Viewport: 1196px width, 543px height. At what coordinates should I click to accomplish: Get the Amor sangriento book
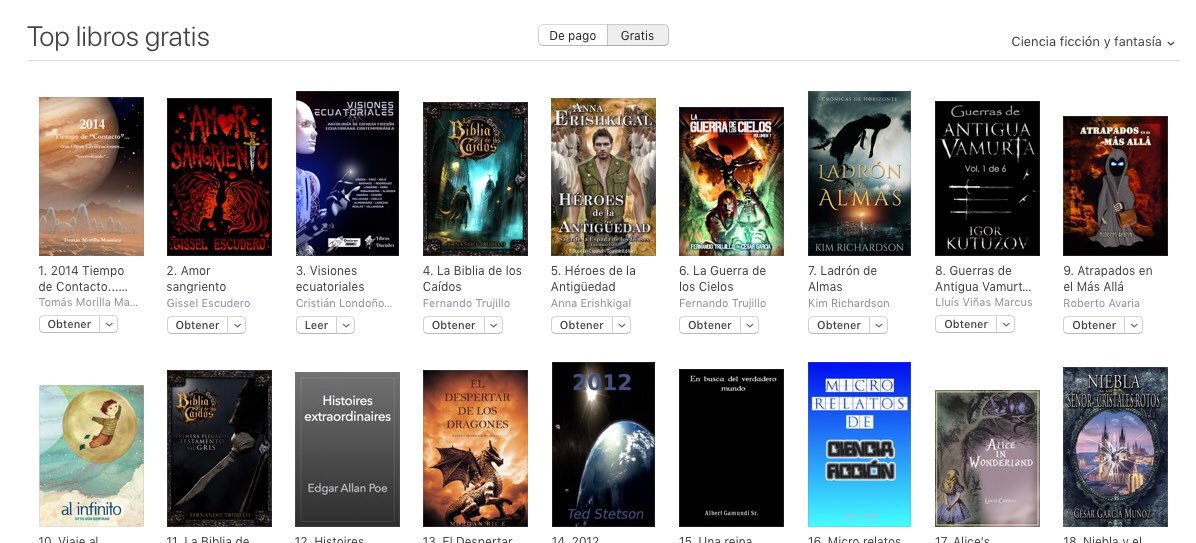(198, 325)
